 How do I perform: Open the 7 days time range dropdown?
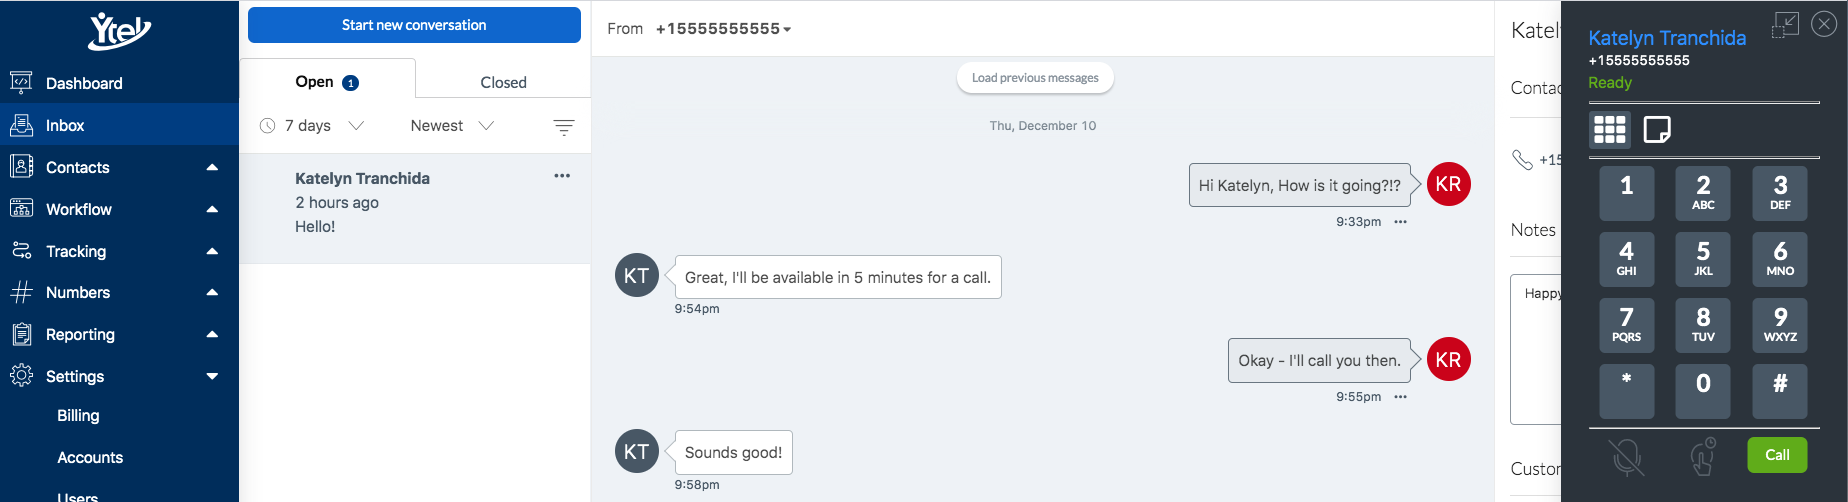[312, 126]
